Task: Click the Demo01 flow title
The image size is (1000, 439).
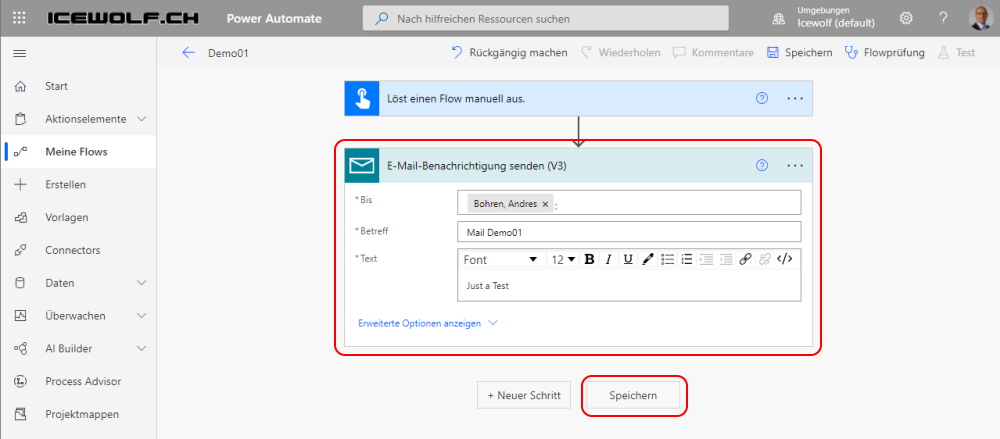Action: pyautogui.click(x=228, y=53)
